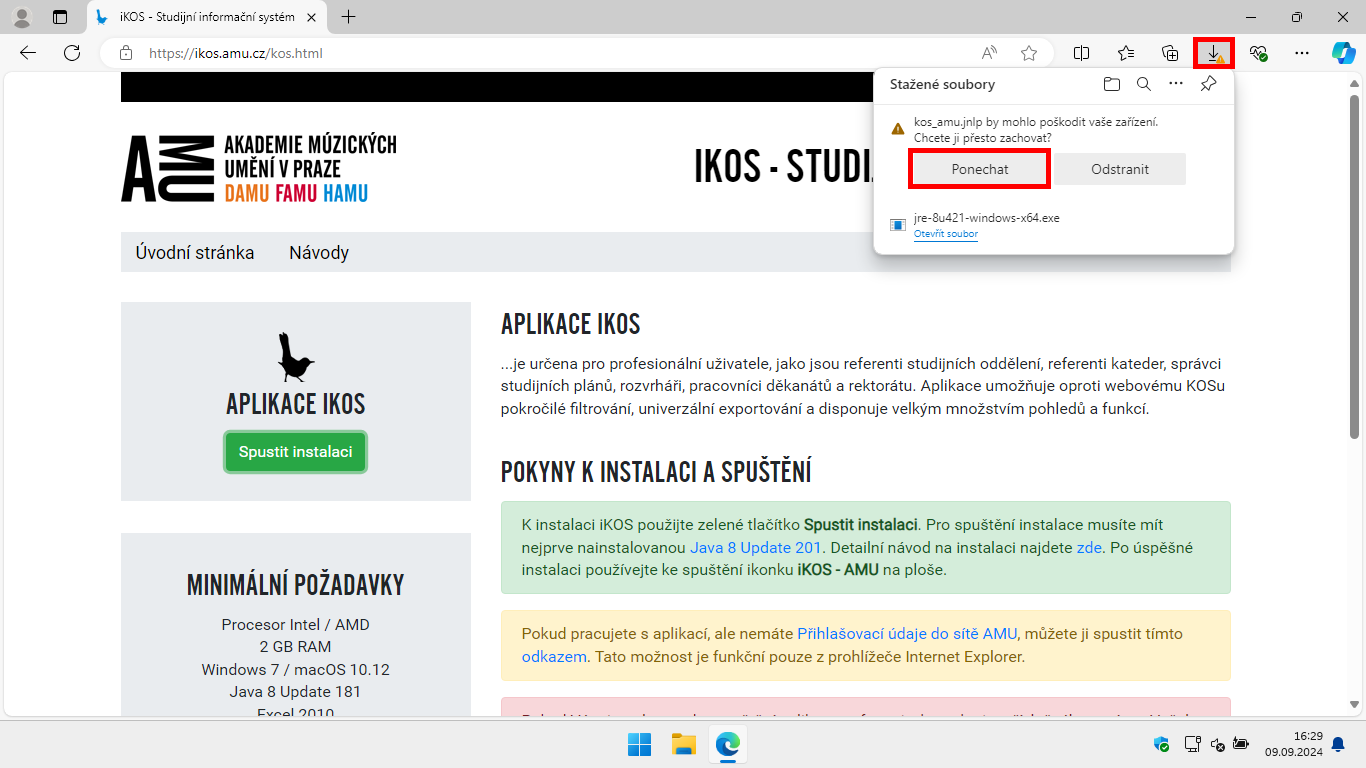Click Otevřít soubor link

pos(946,234)
